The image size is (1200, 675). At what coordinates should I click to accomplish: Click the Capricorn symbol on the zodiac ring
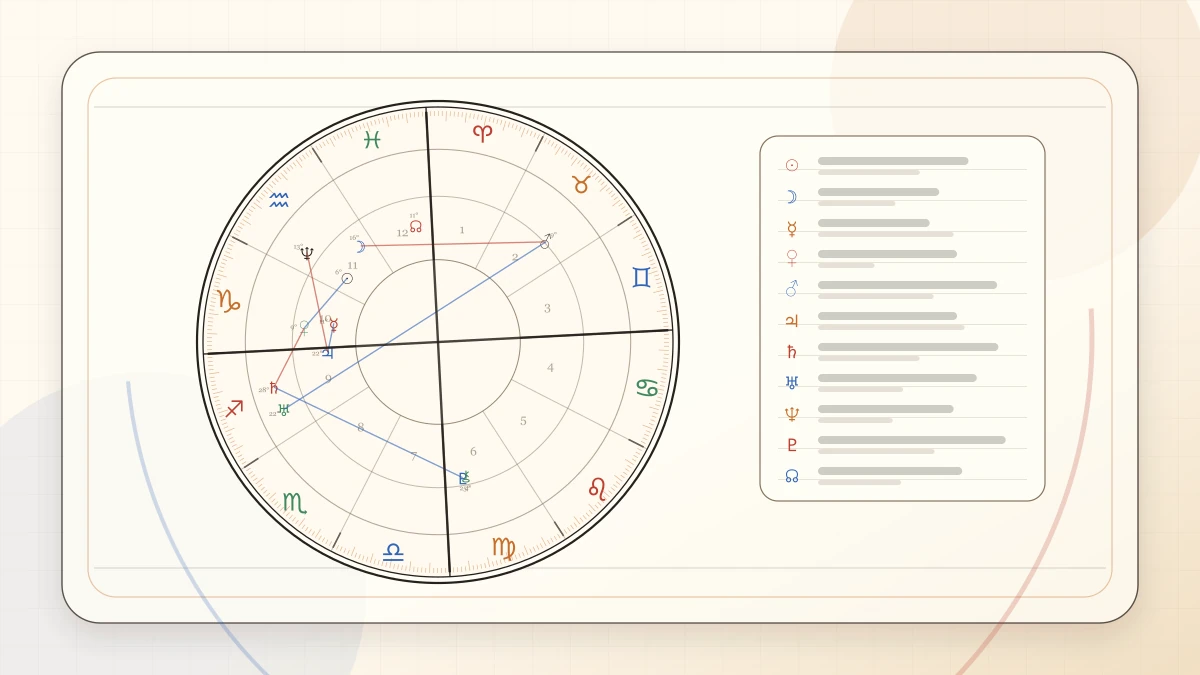tap(228, 300)
